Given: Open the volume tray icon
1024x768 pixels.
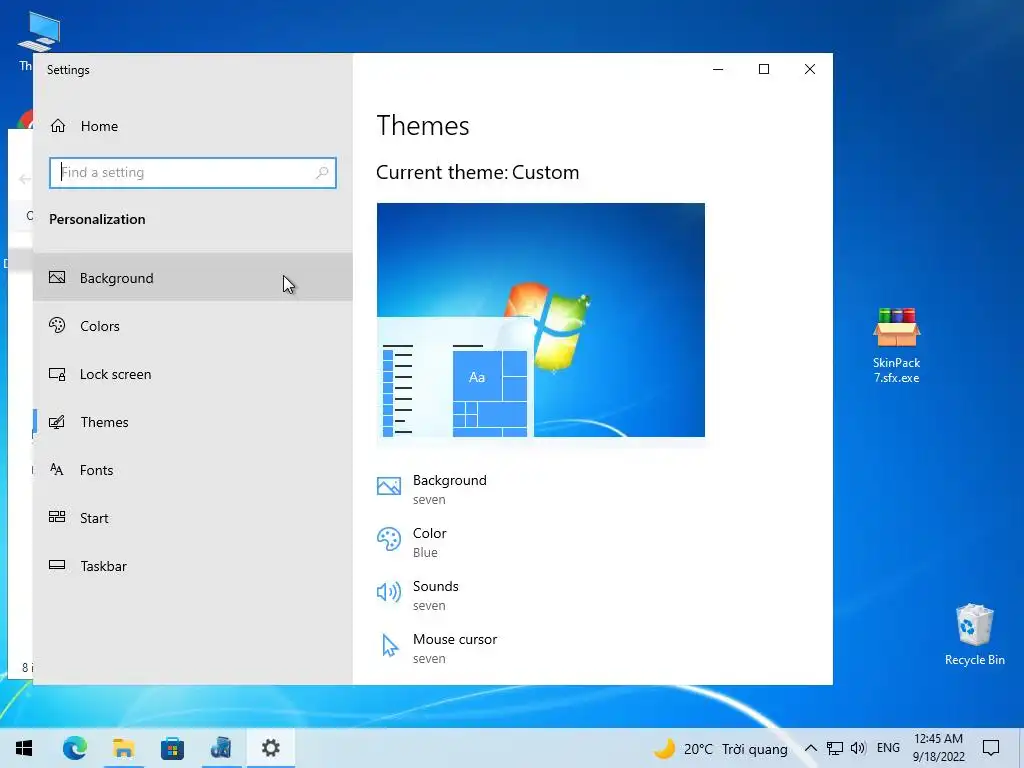Looking at the screenshot, I should pyautogui.click(x=858, y=748).
